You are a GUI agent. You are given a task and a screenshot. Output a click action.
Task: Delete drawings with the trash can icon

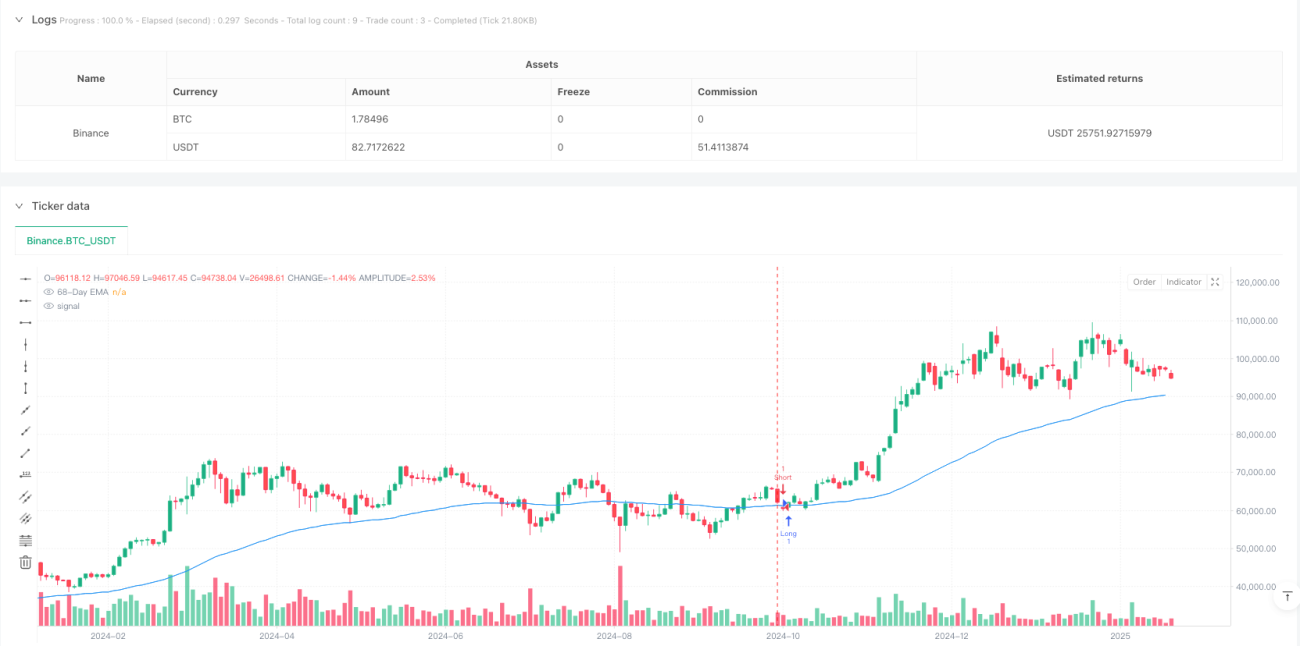tap(26, 562)
